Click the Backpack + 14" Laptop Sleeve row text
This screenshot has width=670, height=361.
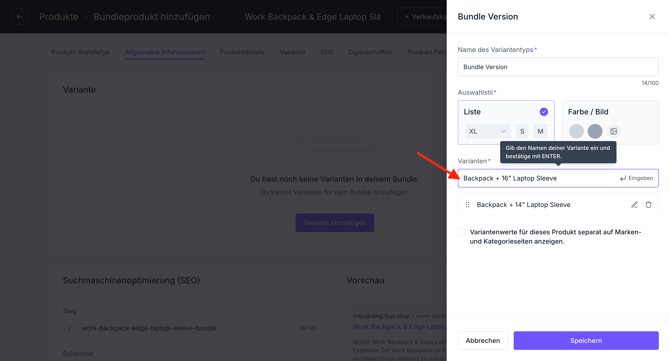click(x=523, y=205)
